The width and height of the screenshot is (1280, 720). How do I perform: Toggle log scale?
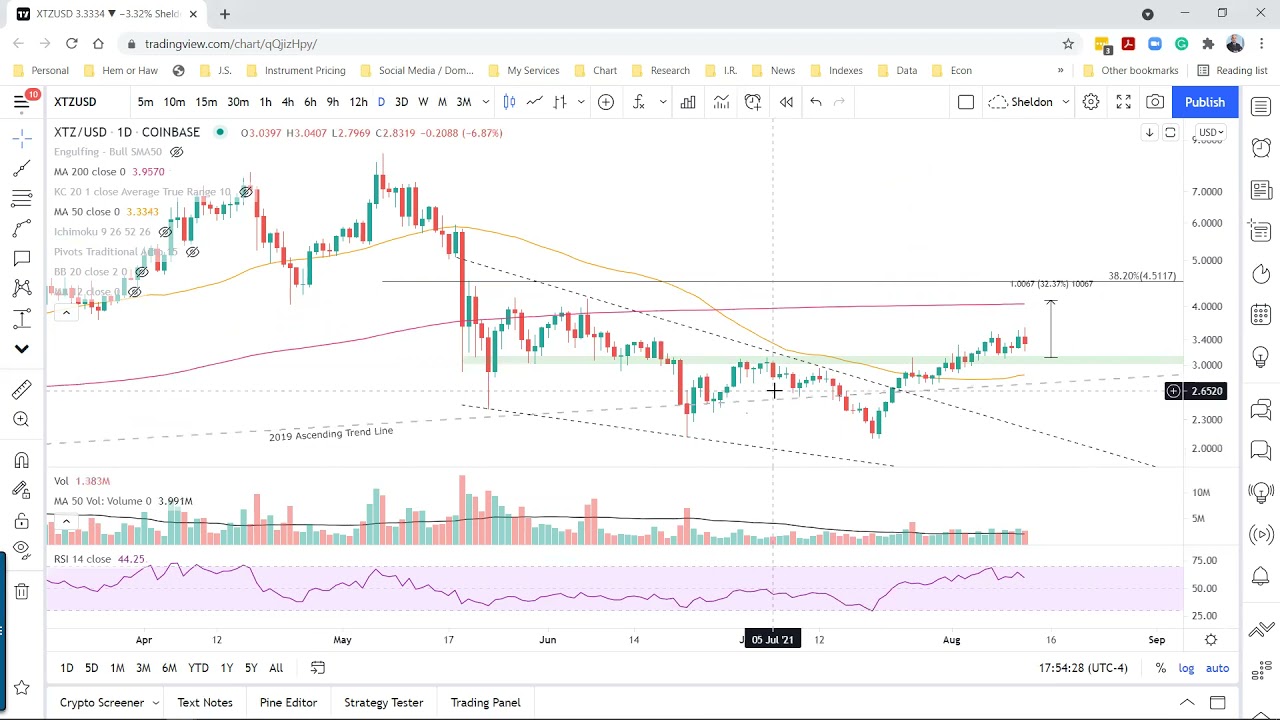[x=1186, y=668]
